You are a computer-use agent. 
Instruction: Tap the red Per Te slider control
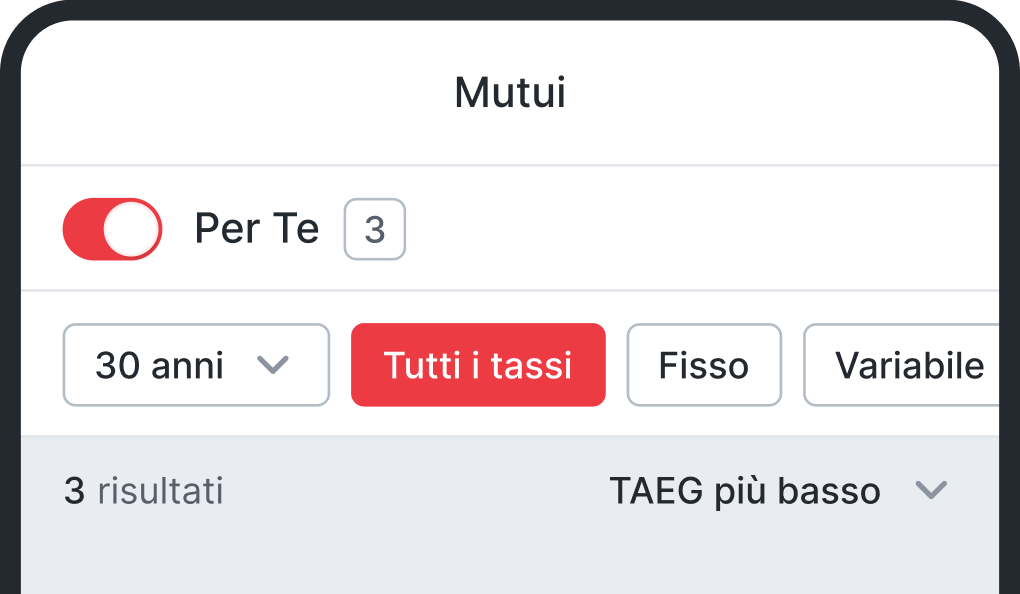(x=112, y=229)
